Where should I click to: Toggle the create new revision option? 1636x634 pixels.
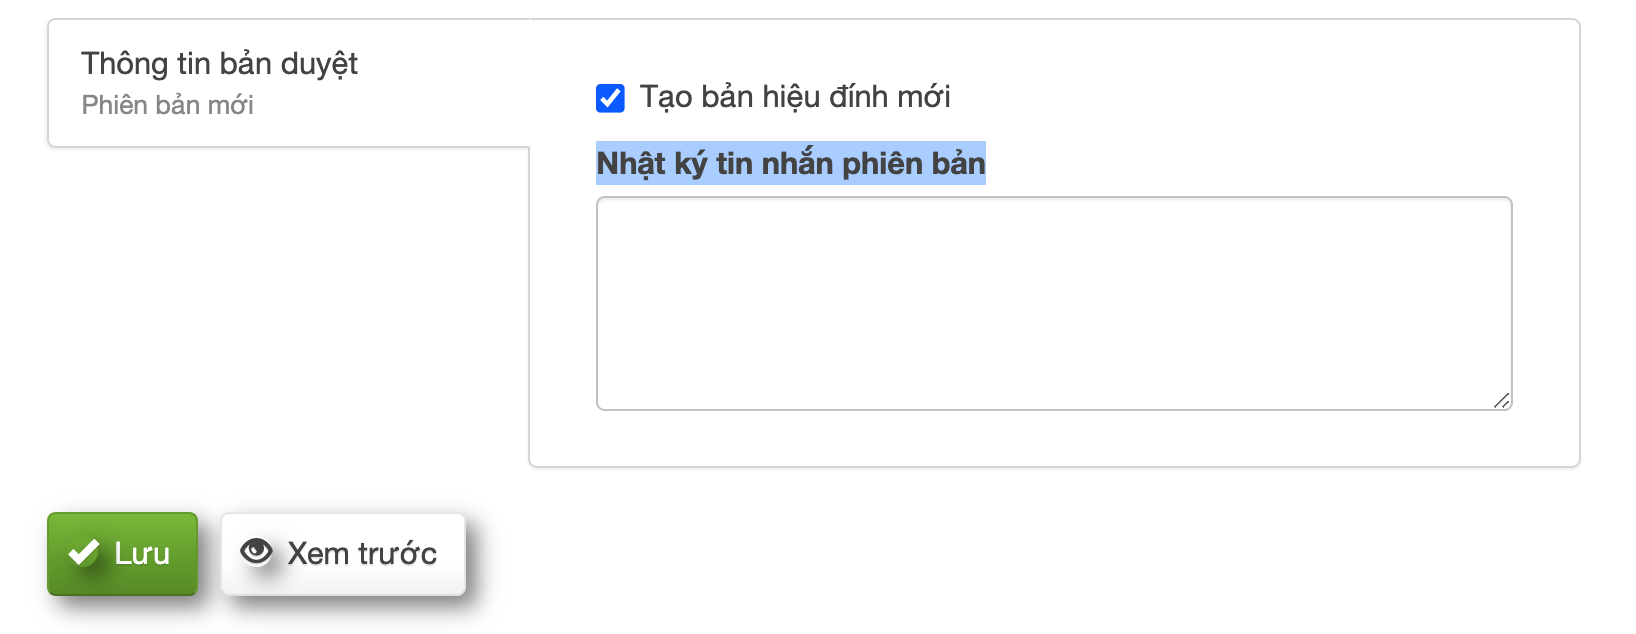pyautogui.click(x=610, y=98)
